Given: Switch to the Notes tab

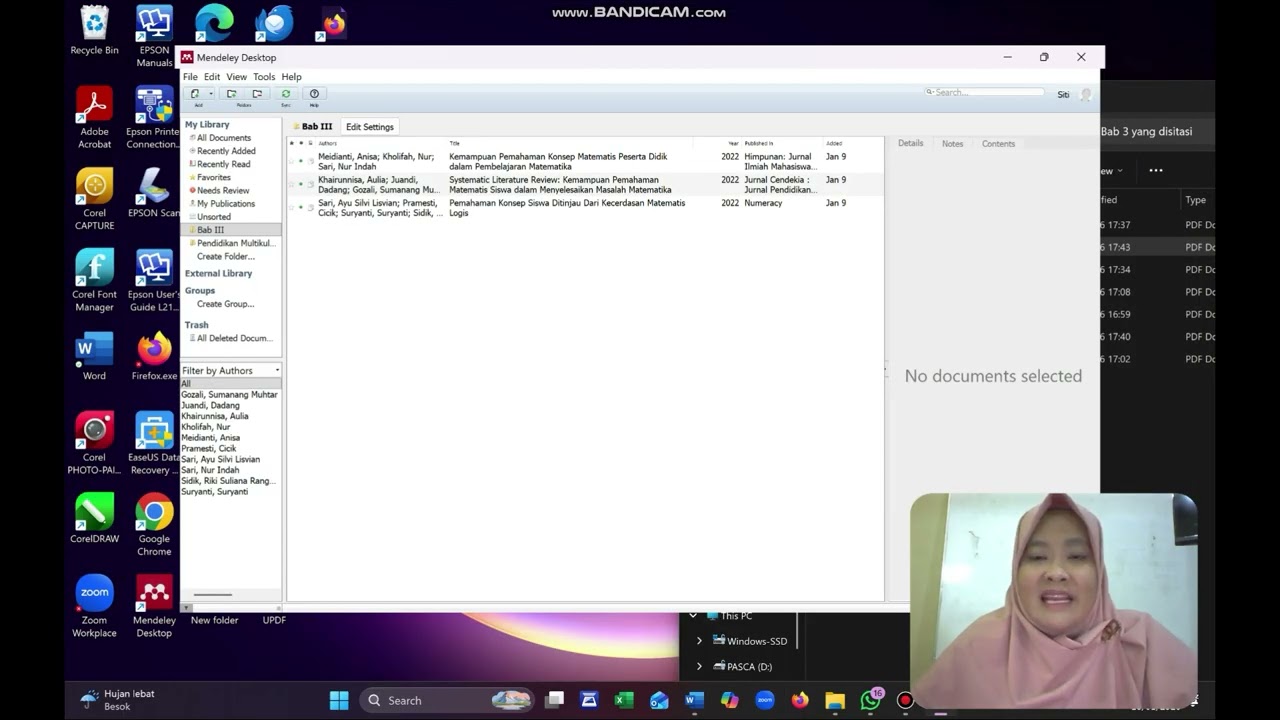Looking at the screenshot, I should pyautogui.click(x=952, y=143).
